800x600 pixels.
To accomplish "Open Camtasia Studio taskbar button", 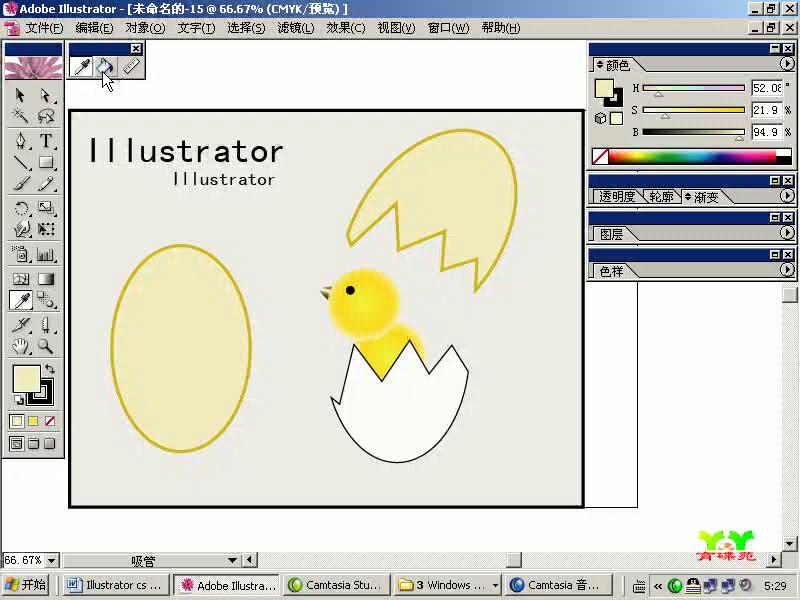I will point(335,585).
